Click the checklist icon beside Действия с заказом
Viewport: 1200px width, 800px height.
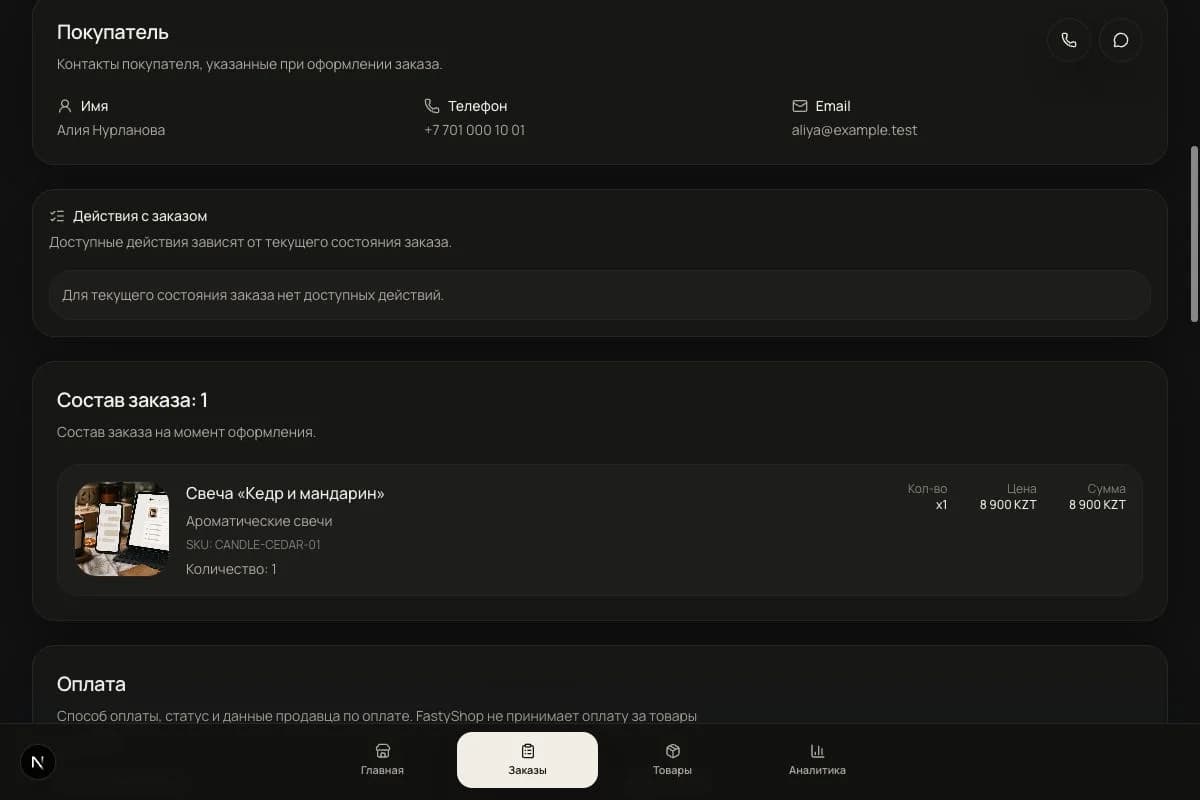(57, 216)
